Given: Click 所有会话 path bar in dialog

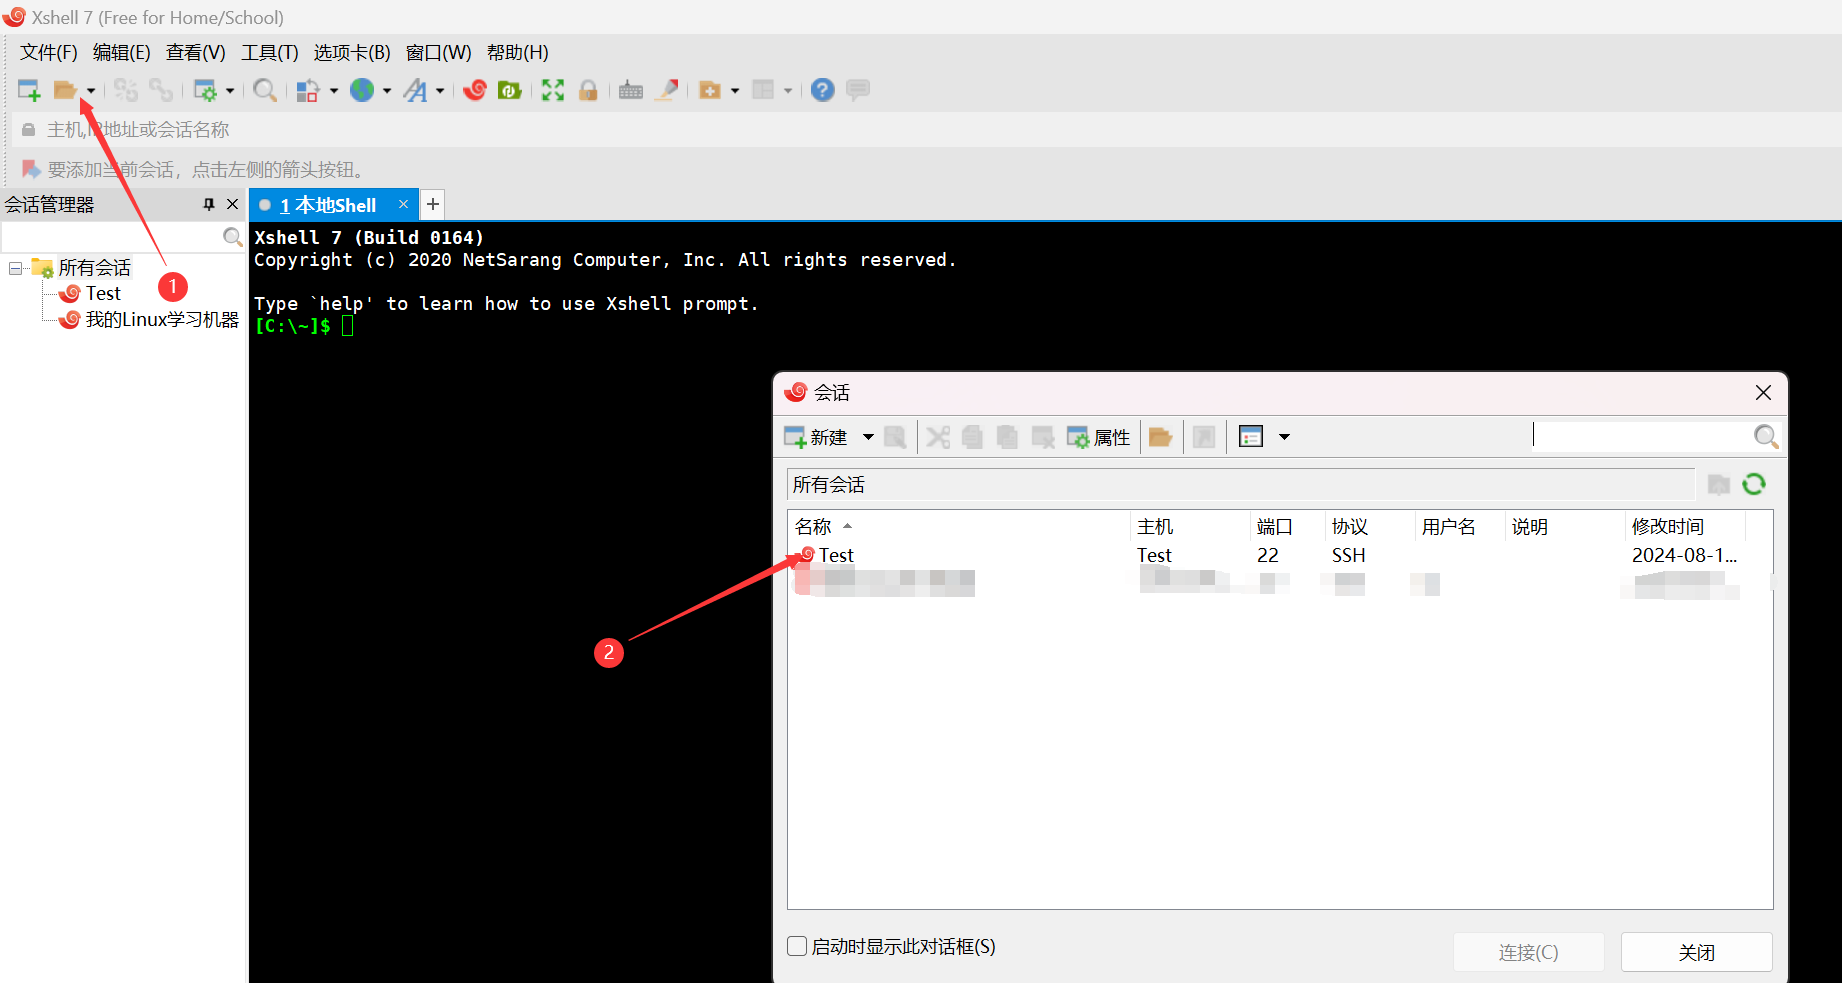Looking at the screenshot, I should pos(1240,485).
